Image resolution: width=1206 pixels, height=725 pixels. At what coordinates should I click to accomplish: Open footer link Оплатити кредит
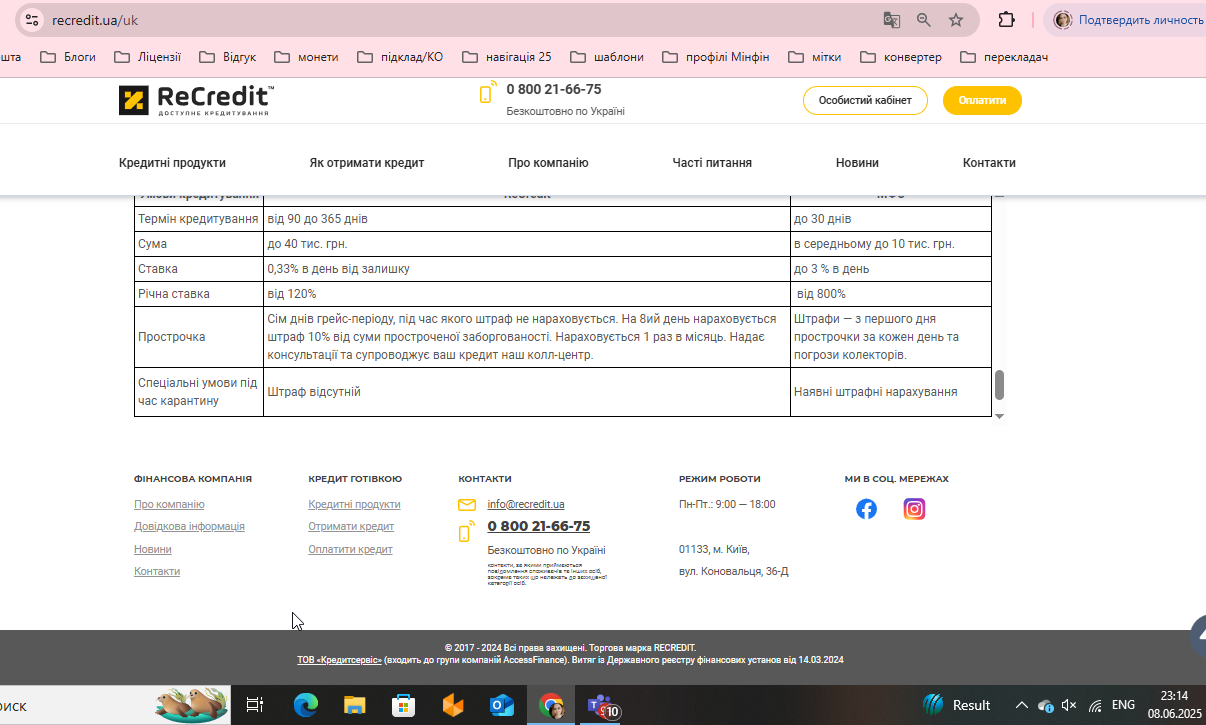350,549
